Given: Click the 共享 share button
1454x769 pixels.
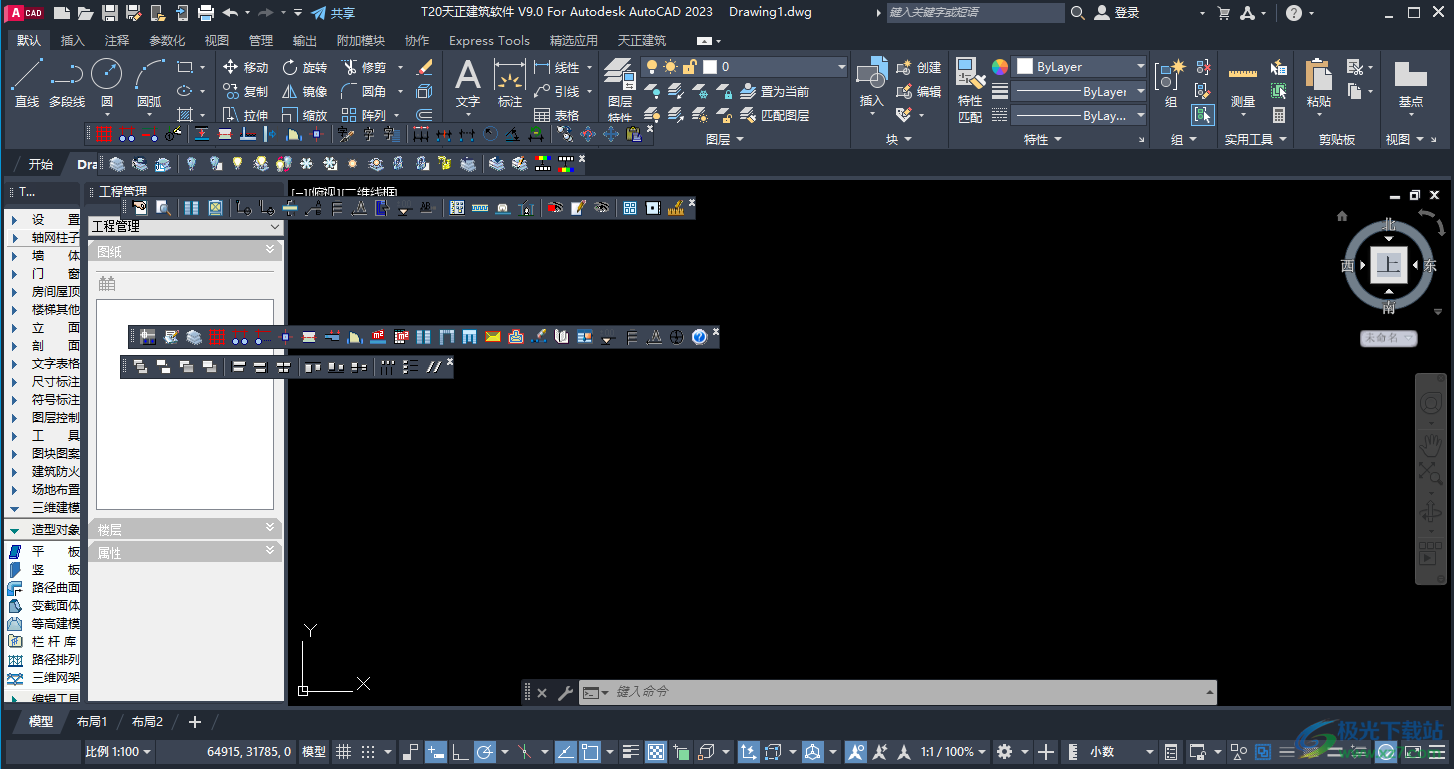Looking at the screenshot, I should coord(333,13).
